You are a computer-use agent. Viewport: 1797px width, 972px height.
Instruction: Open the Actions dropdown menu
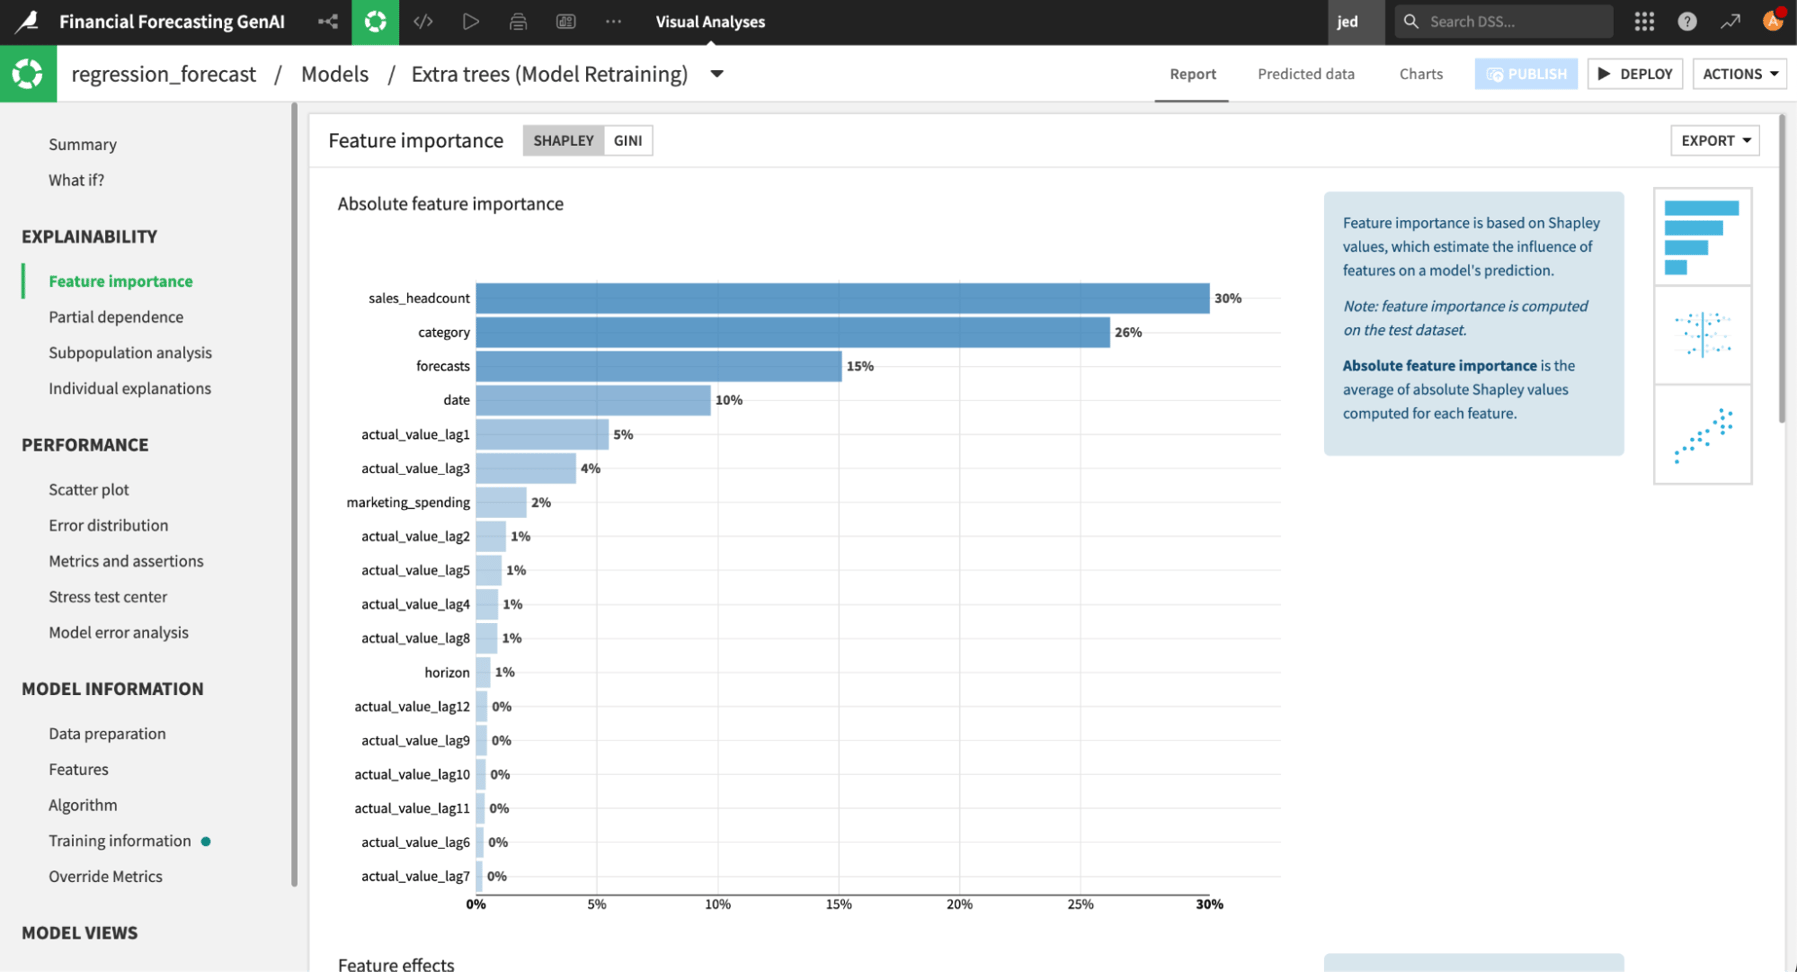click(1739, 74)
